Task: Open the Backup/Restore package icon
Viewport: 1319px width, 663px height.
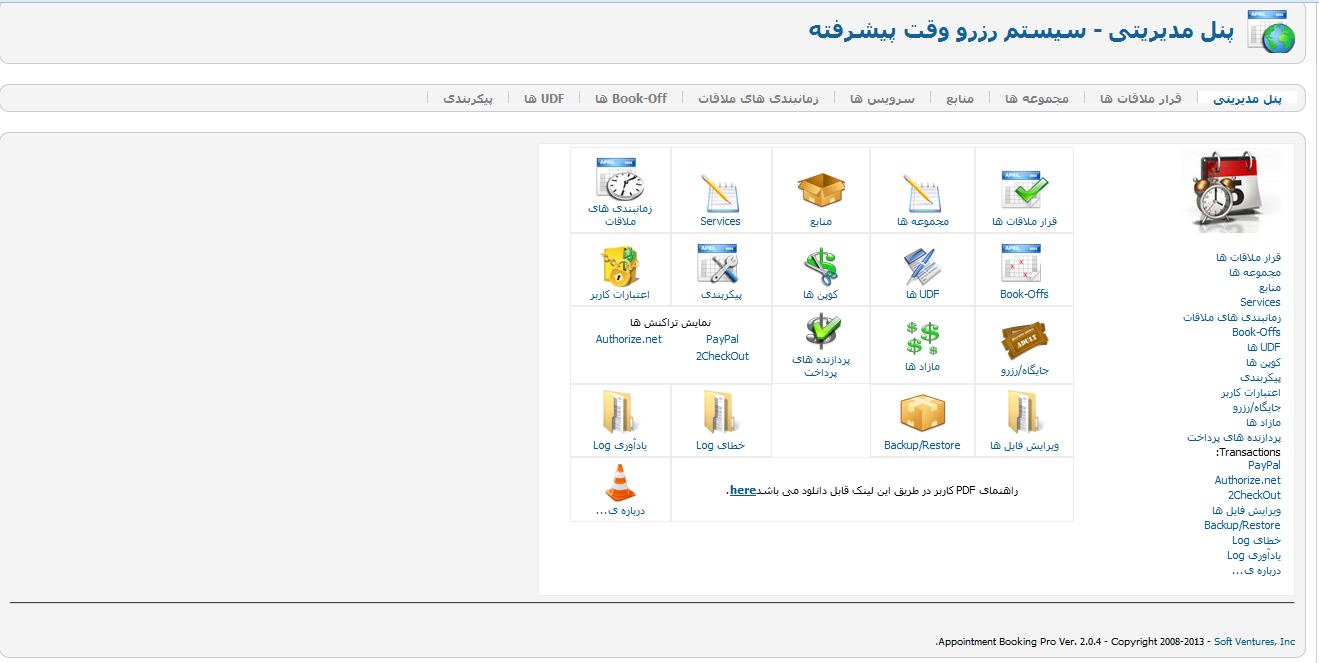Action: [922, 413]
